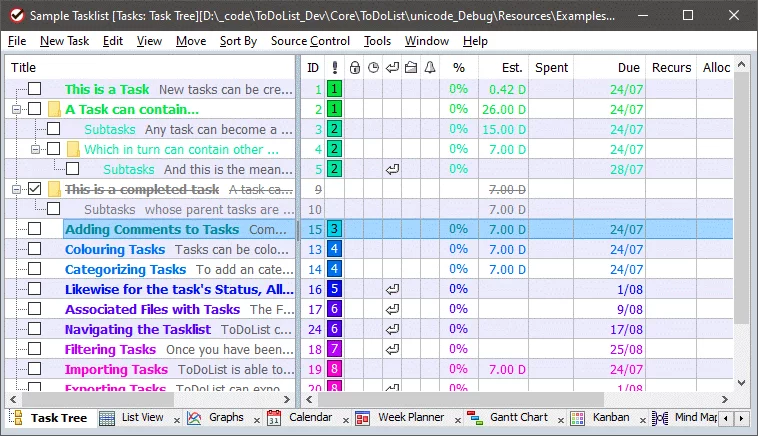Viewport: 758px width, 436px height.
Task: Click the Priority exclamation column header icon
Action: point(334,68)
